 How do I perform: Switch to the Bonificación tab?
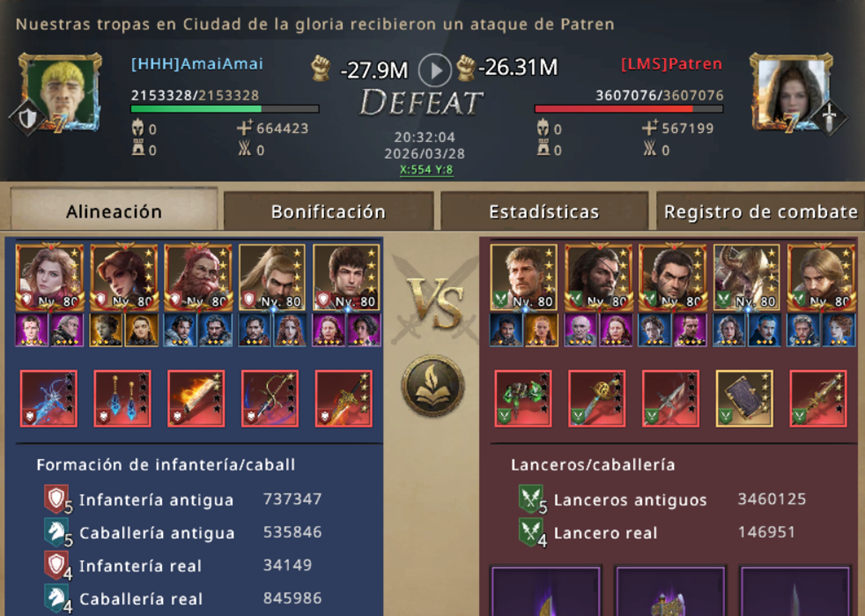(x=328, y=212)
